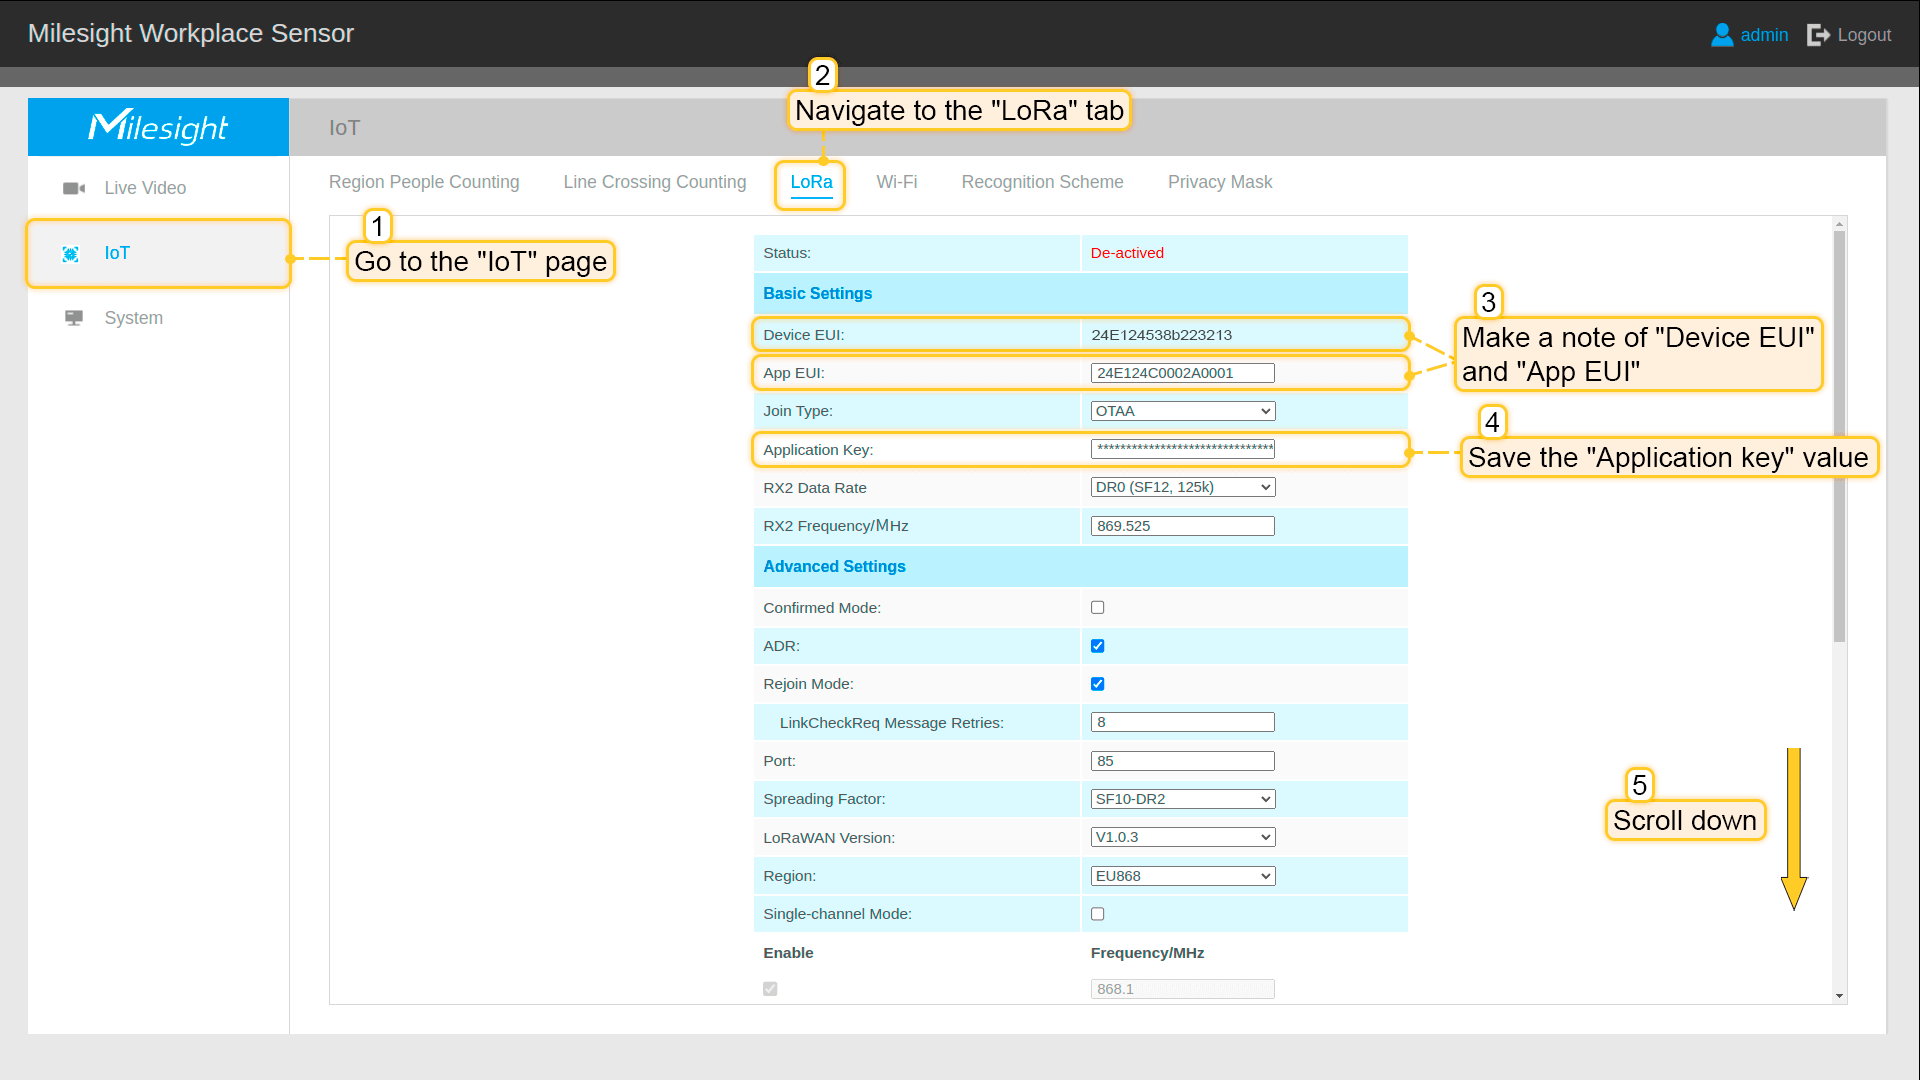The height and width of the screenshot is (1080, 1920).
Task: Click the admin user icon
Action: click(x=1722, y=35)
